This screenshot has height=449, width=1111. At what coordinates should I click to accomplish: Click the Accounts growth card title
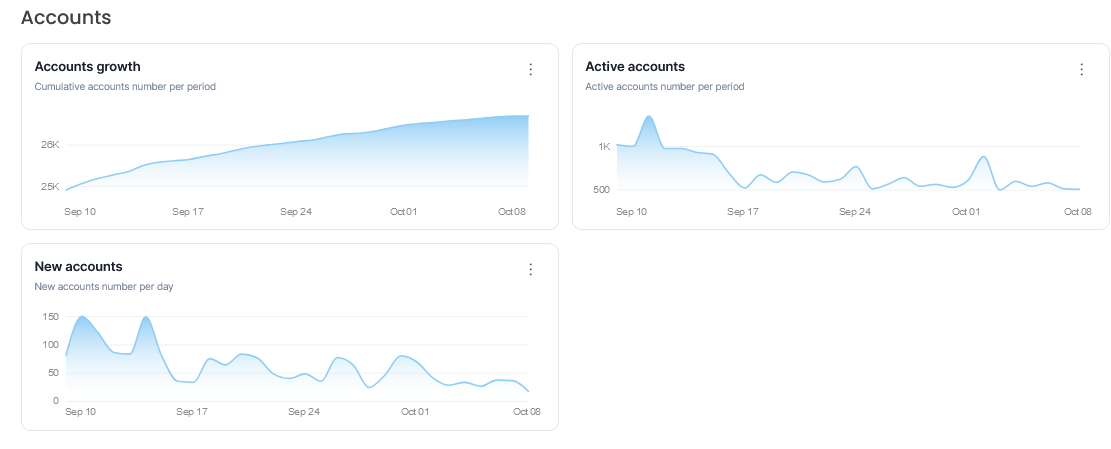(x=87, y=67)
